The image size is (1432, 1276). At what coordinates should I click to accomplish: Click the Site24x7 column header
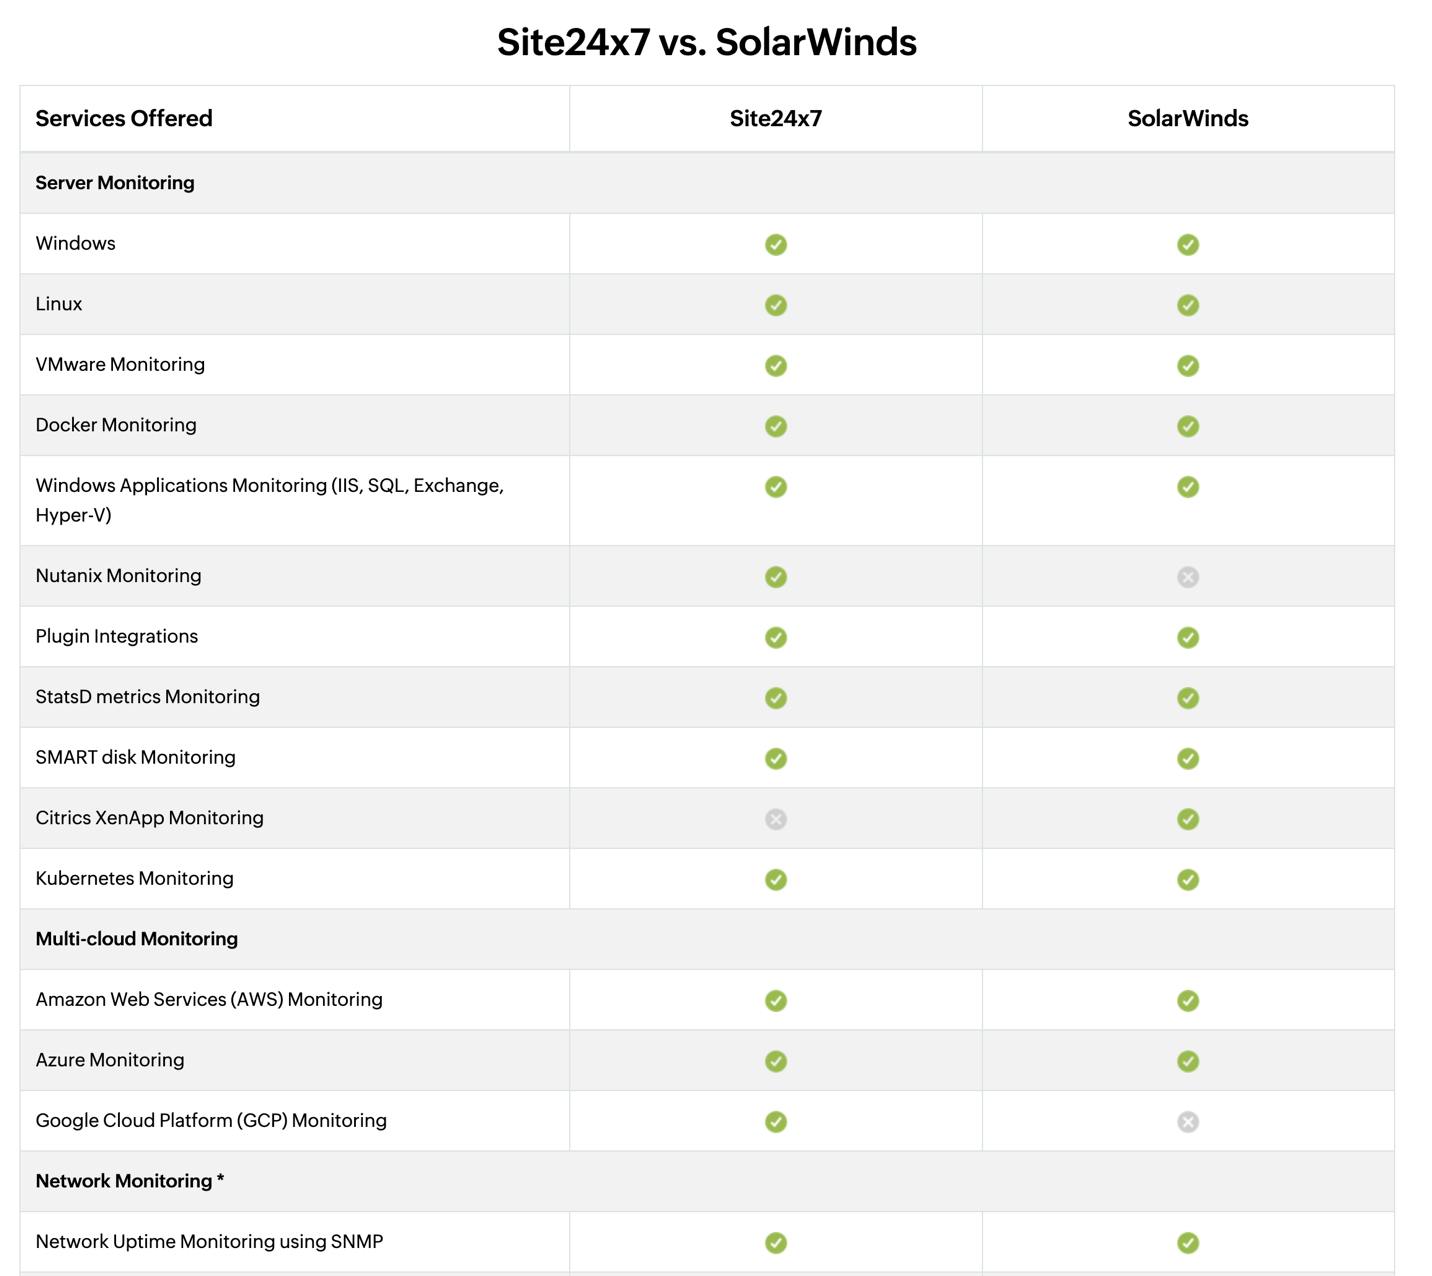point(776,119)
